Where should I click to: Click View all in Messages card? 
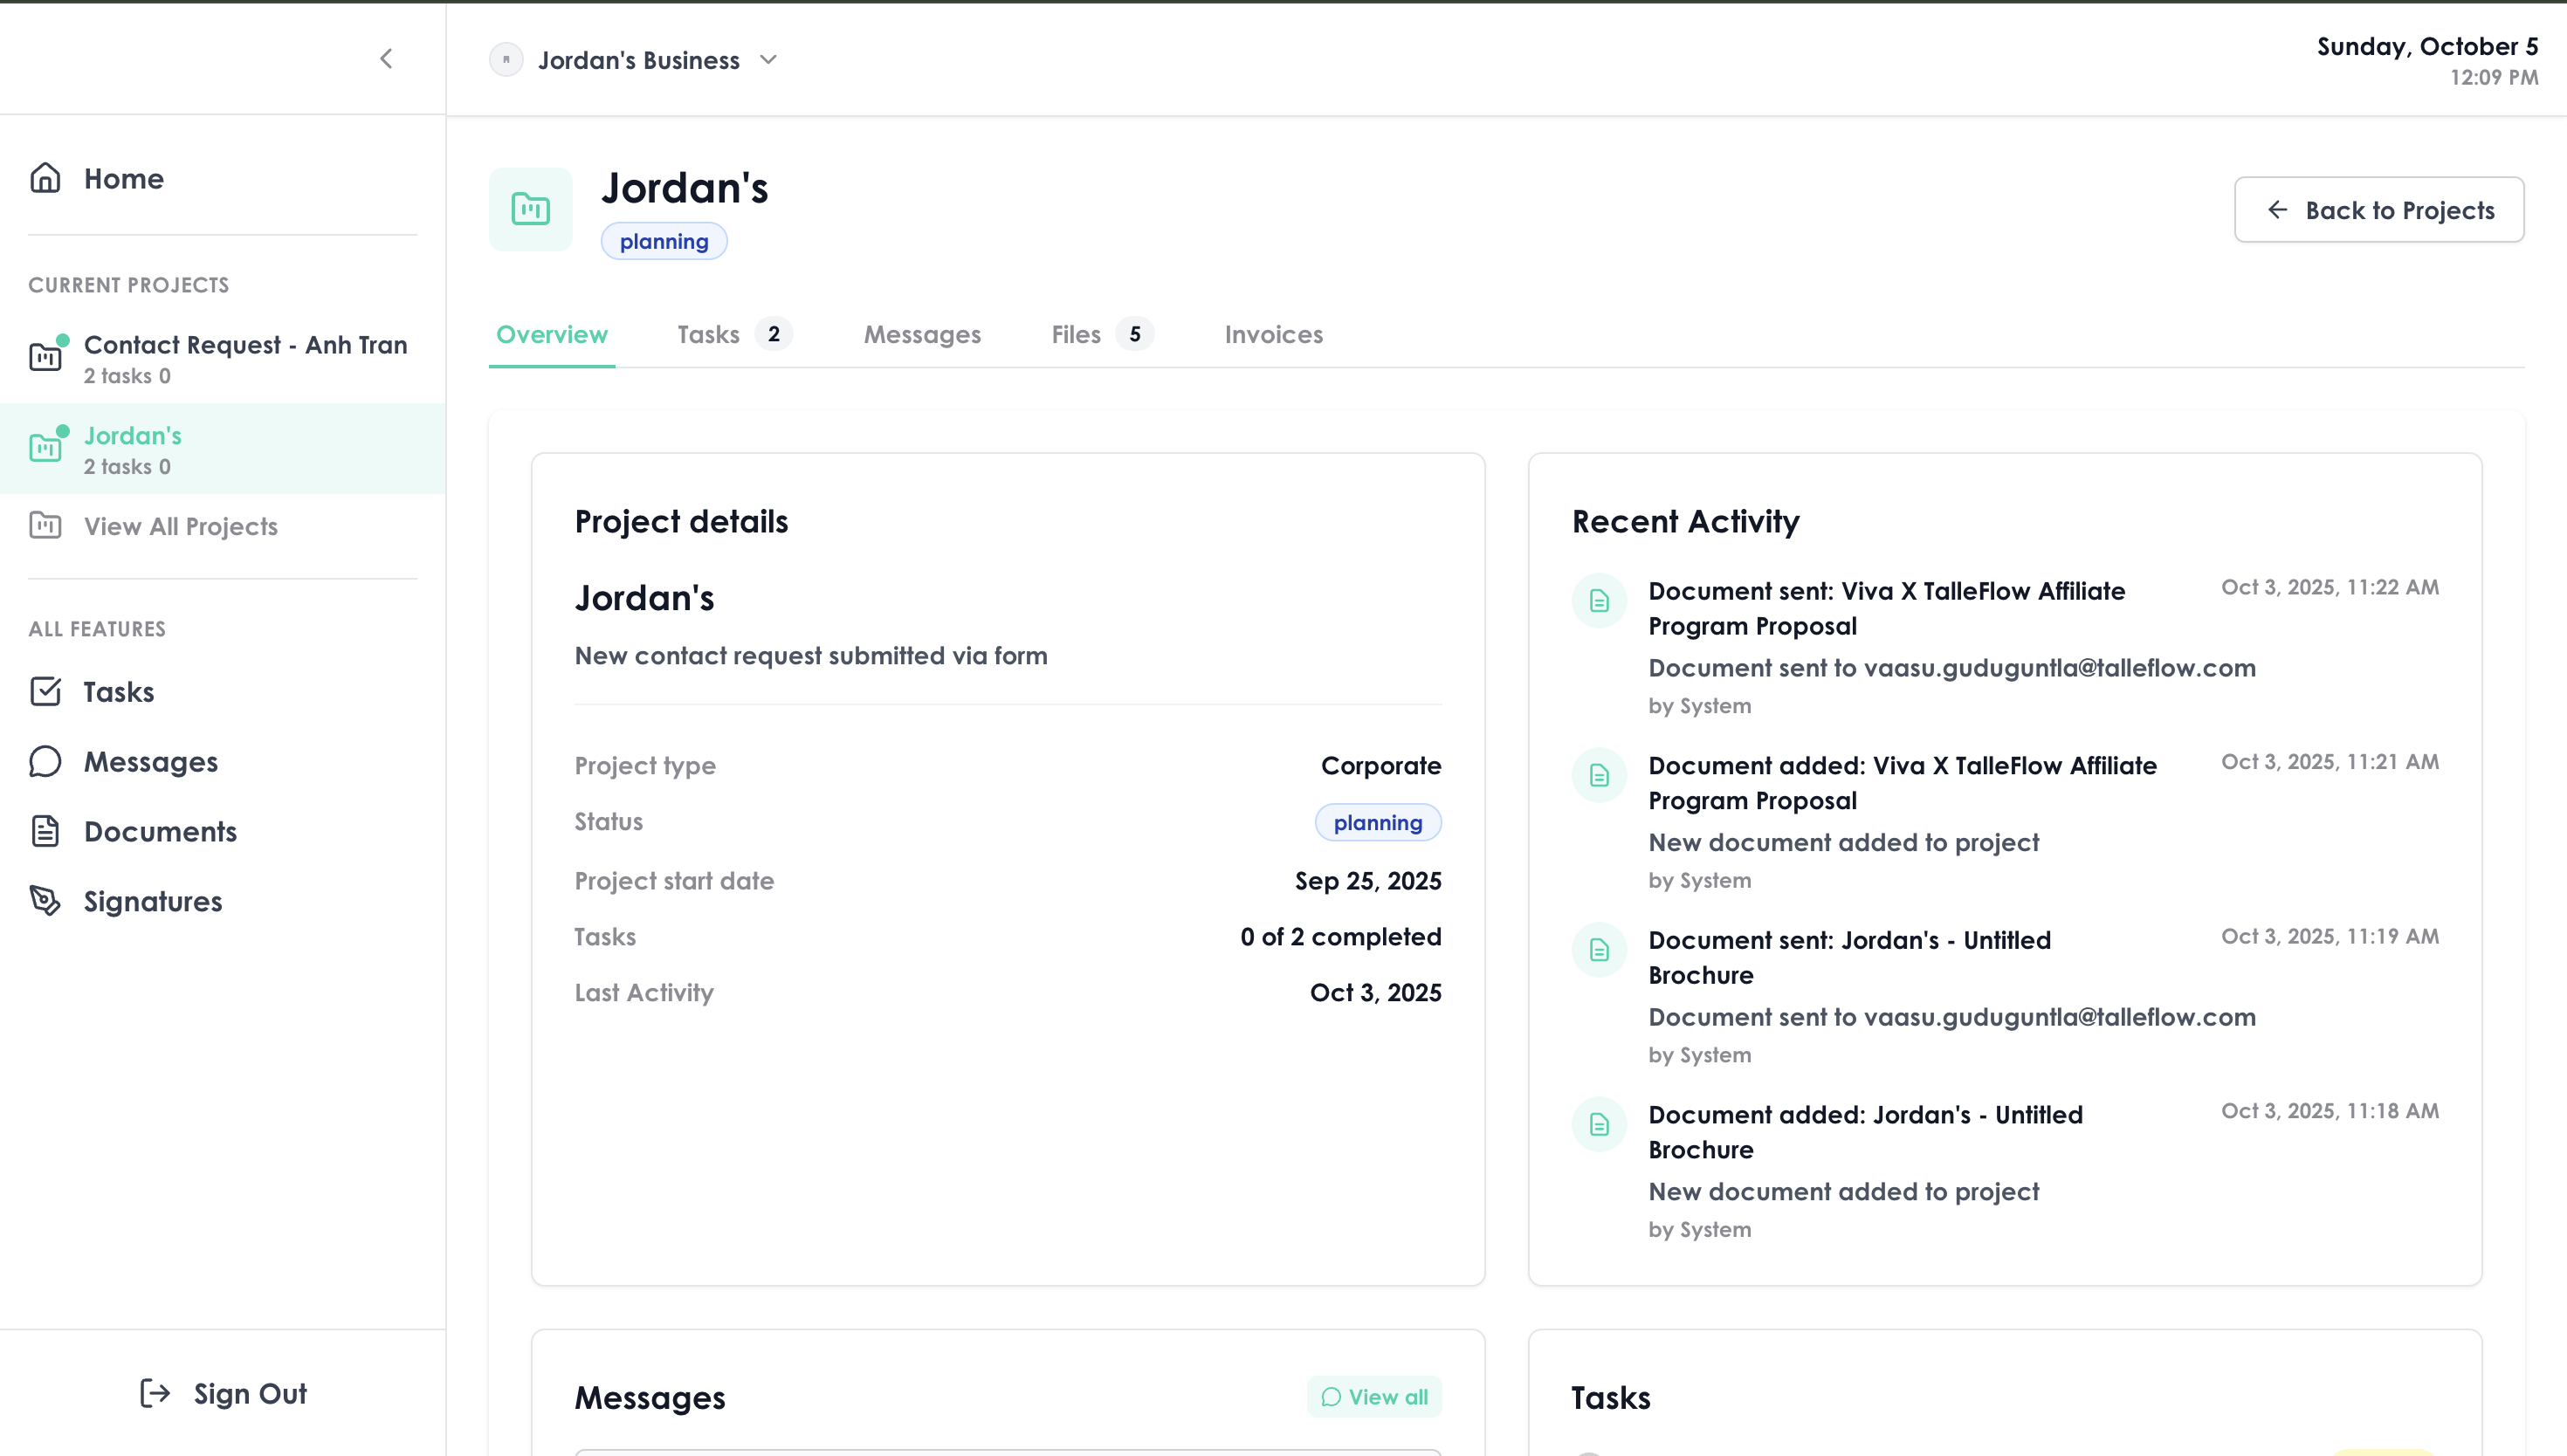pyautogui.click(x=1374, y=1397)
